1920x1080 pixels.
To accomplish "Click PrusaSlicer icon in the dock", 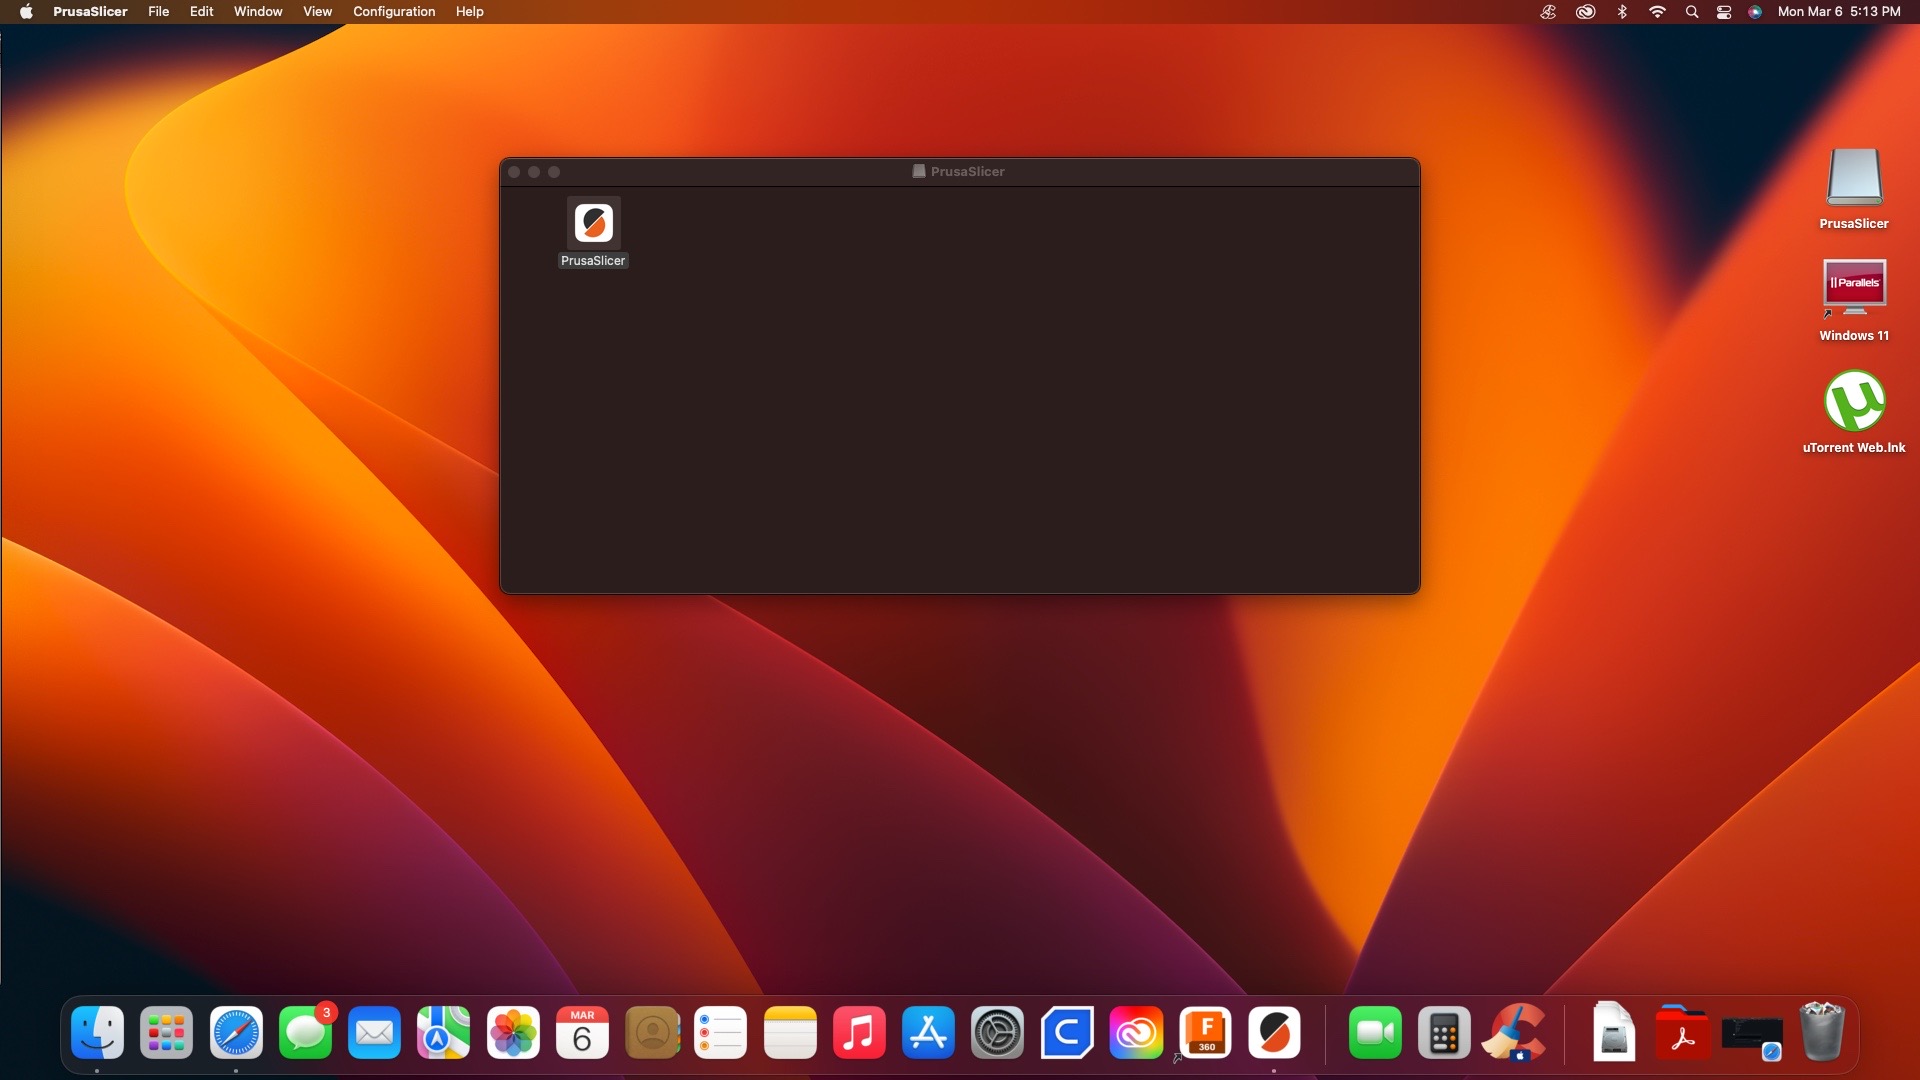I will pyautogui.click(x=1274, y=1033).
